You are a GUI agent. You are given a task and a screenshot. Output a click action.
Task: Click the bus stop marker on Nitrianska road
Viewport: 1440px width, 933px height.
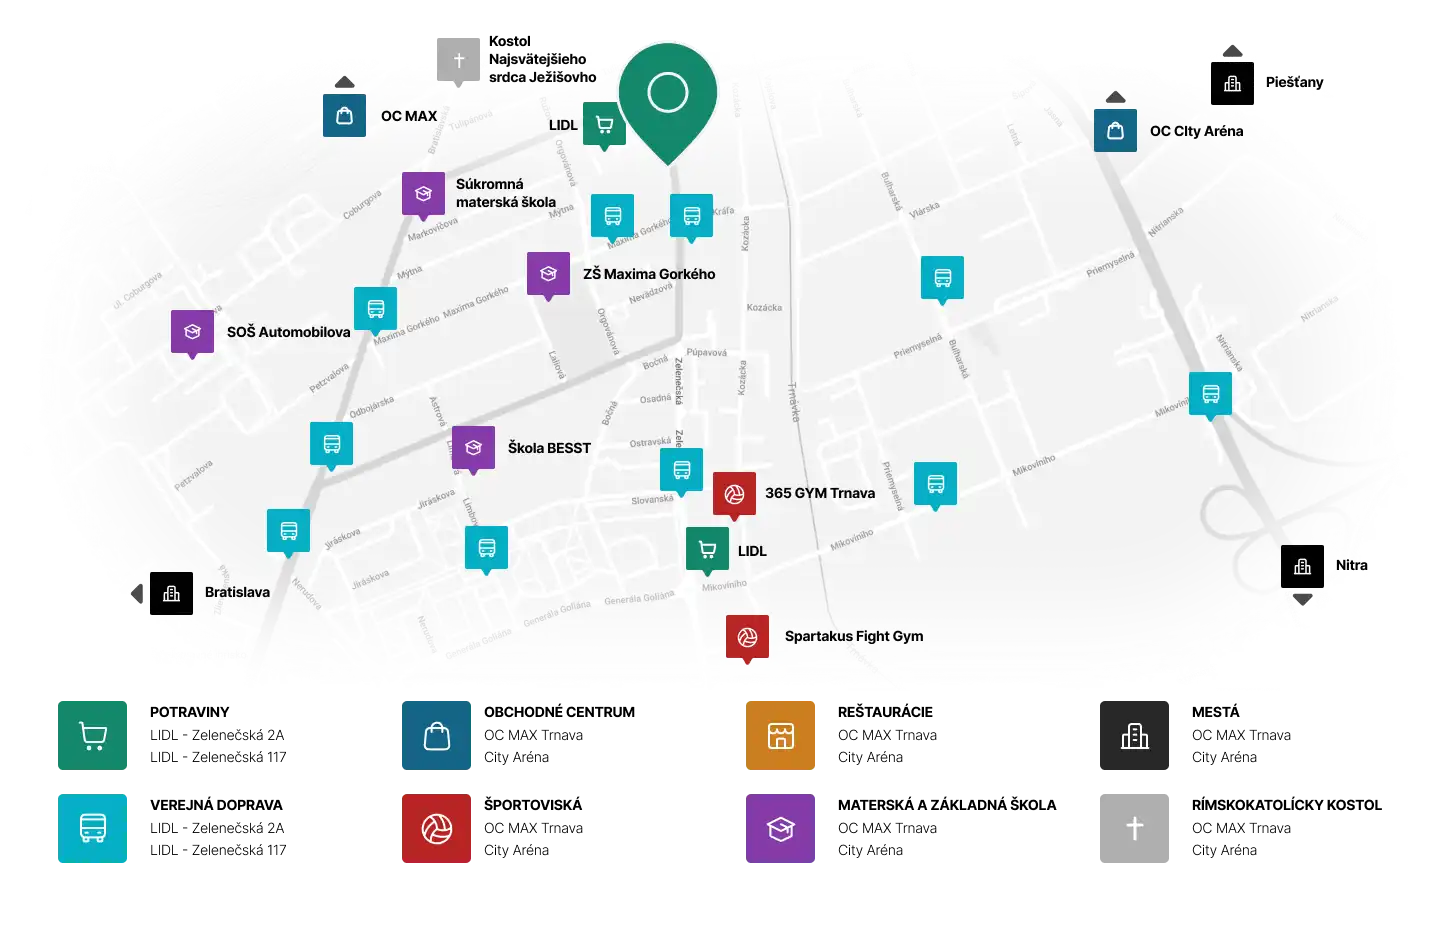tap(1210, 394)
